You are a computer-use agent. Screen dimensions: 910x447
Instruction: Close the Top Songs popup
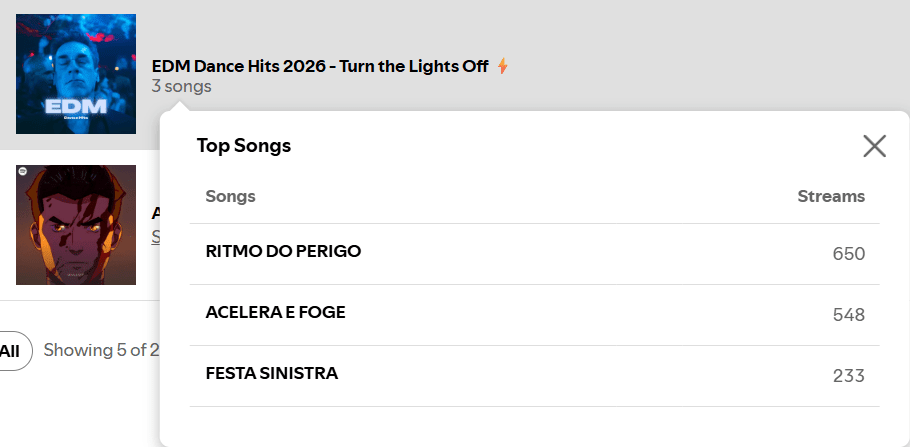[874, 146]
